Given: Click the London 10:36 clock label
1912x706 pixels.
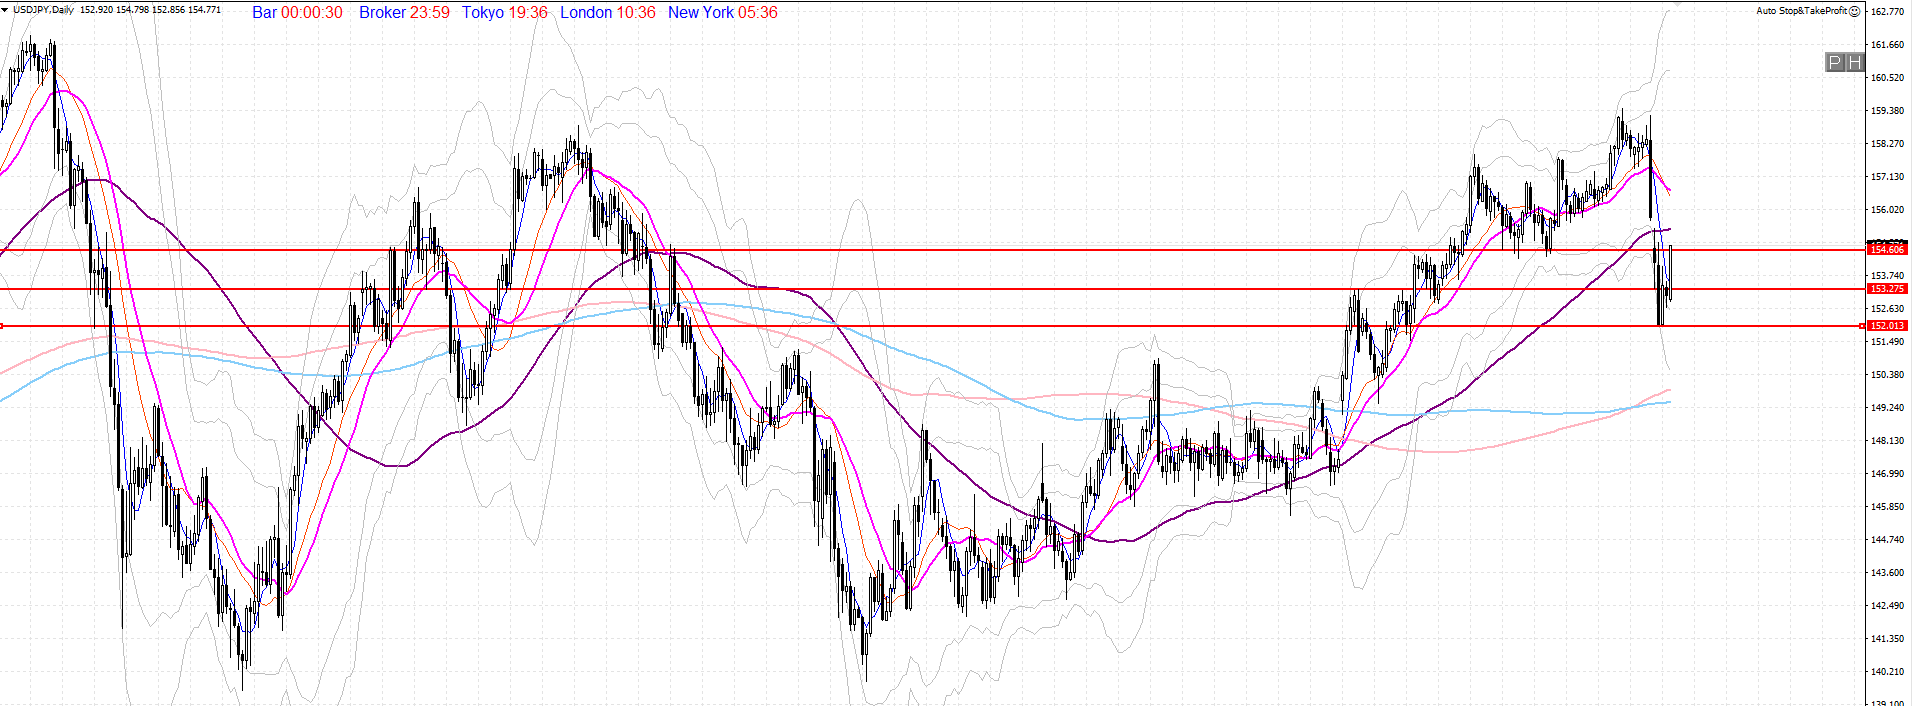Looking at the screenshot, I should pyautogui.click(x=607, y=13).
